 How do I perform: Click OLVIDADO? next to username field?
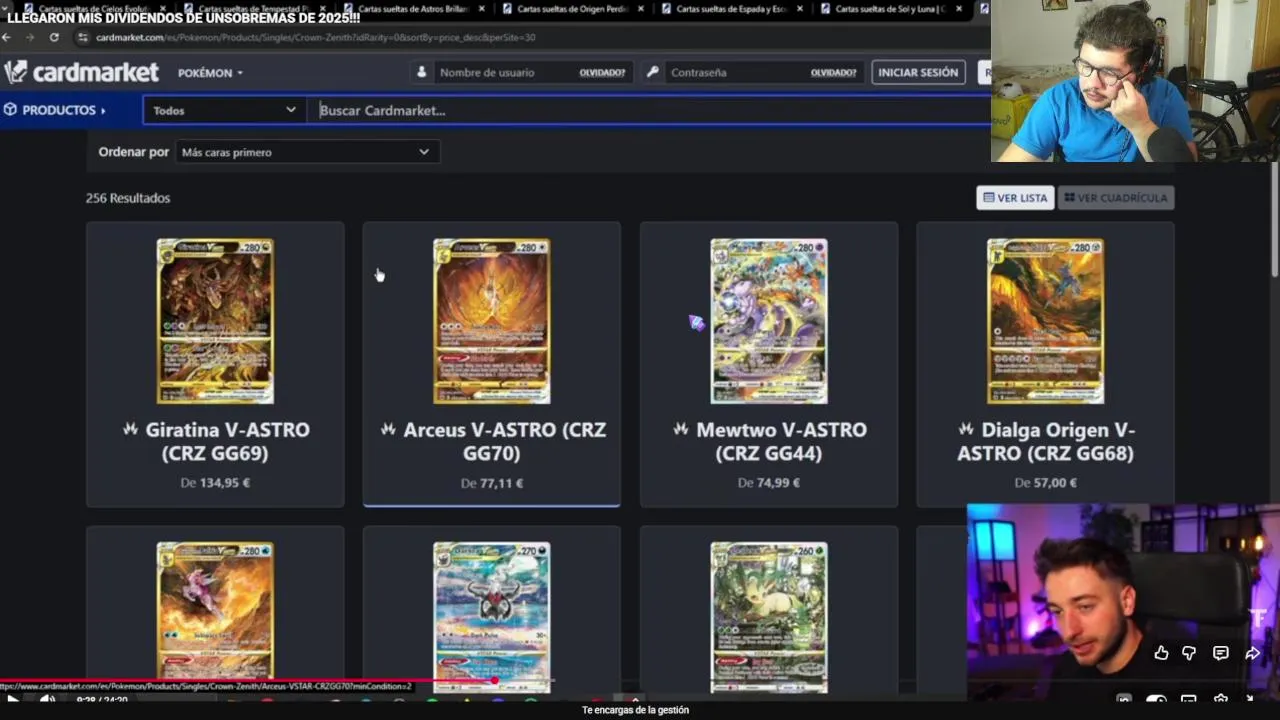click(602, 73)
